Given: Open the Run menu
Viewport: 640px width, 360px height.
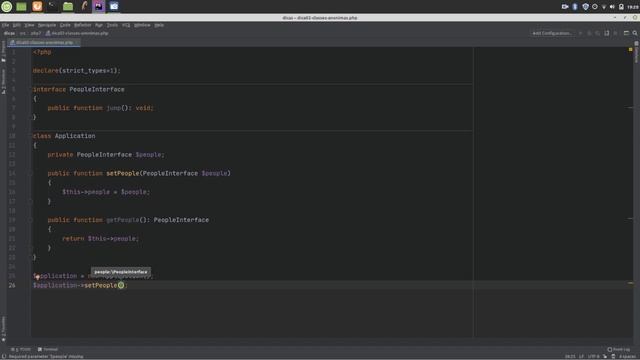Looking at the screenshot, I should (99, 25).
